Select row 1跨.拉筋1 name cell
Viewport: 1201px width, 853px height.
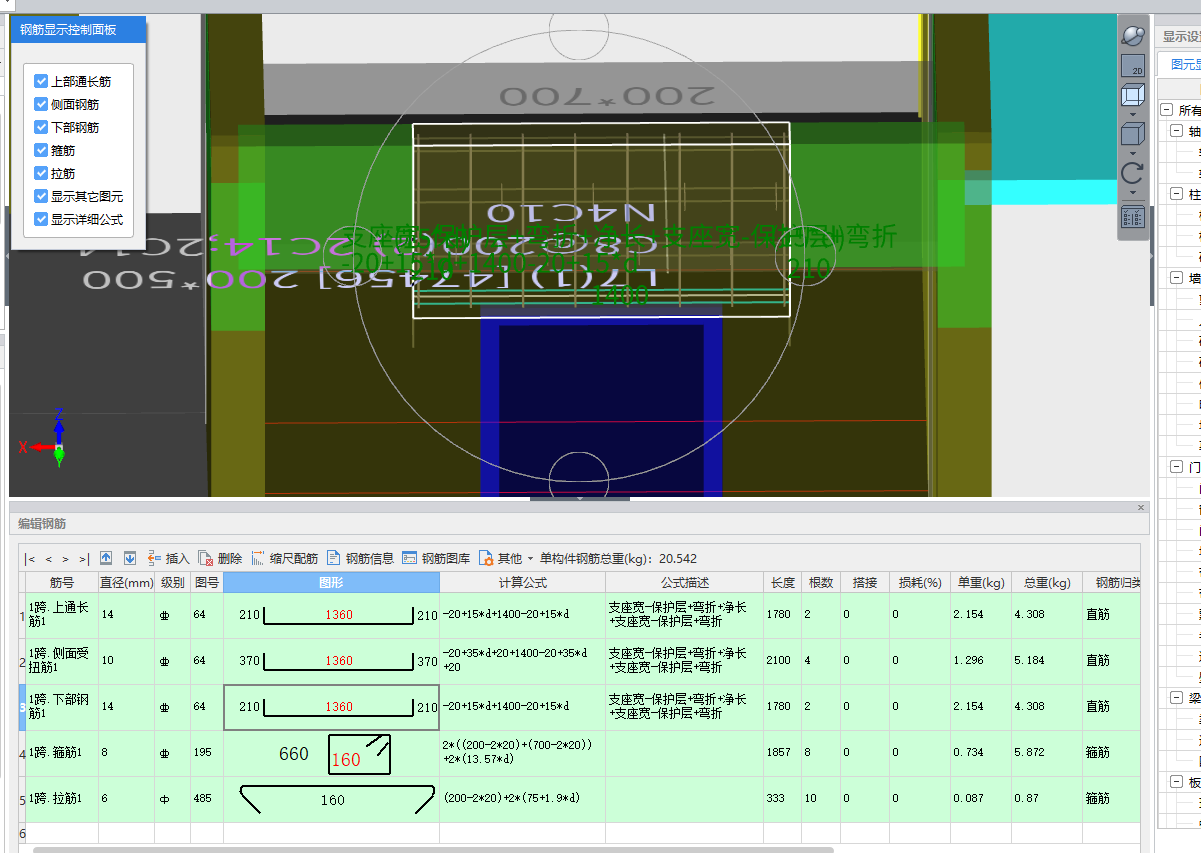click(x=62, y=799)
